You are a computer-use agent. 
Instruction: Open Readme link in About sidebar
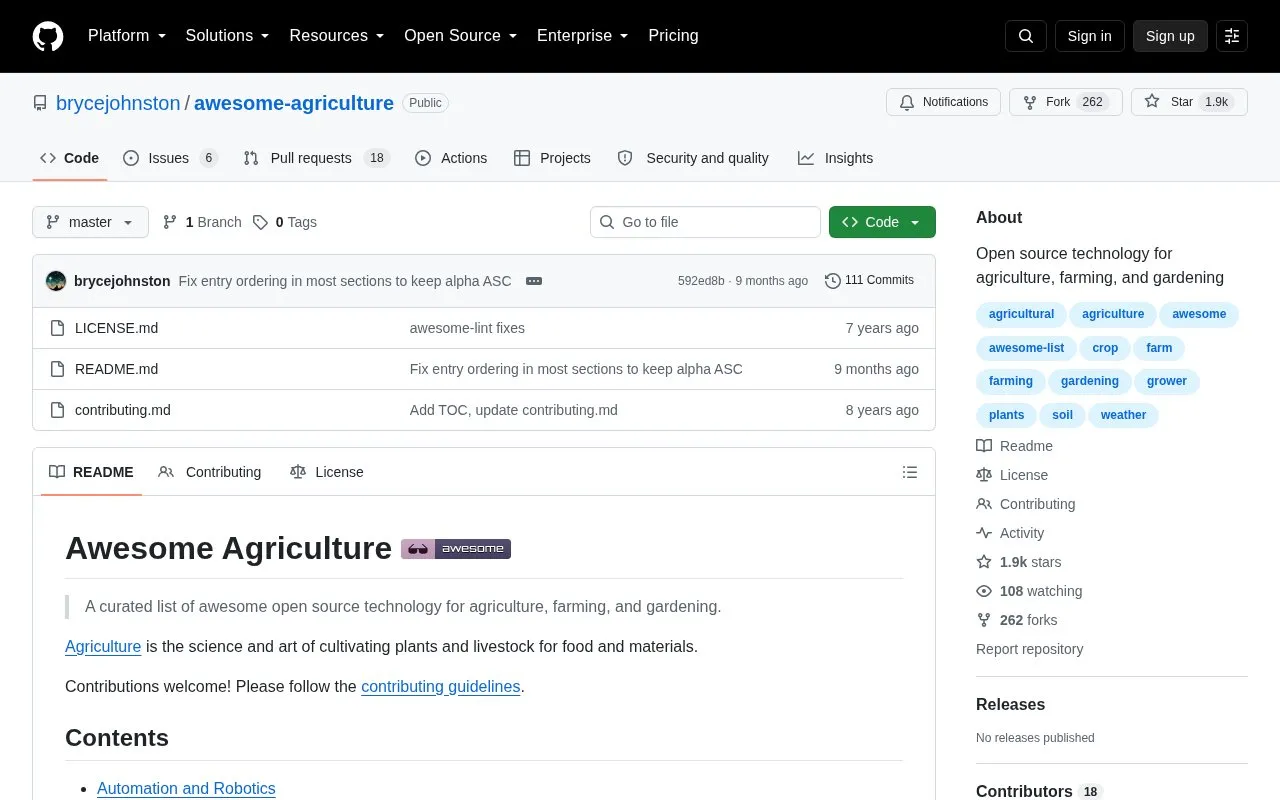point(1014,446)
